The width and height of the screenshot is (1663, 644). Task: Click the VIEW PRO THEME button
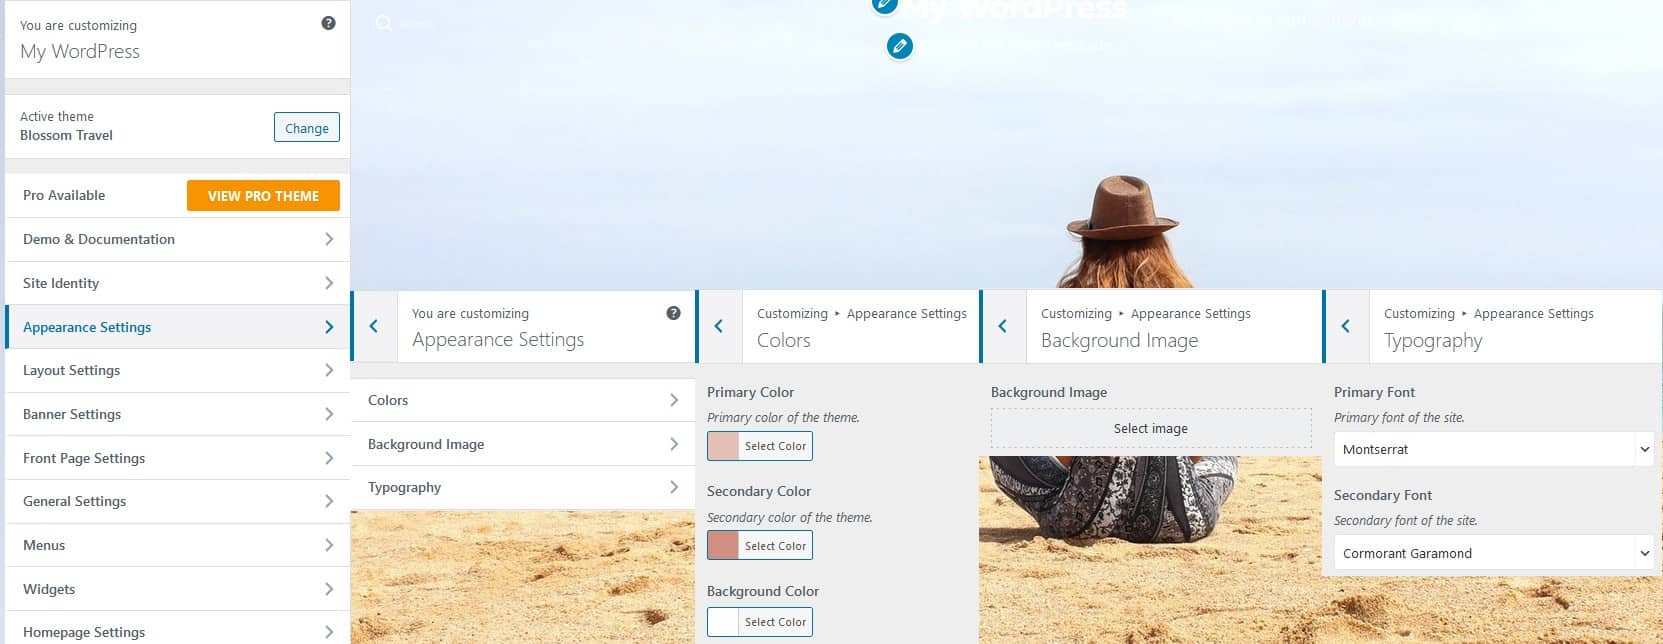(x=263, y=196)
